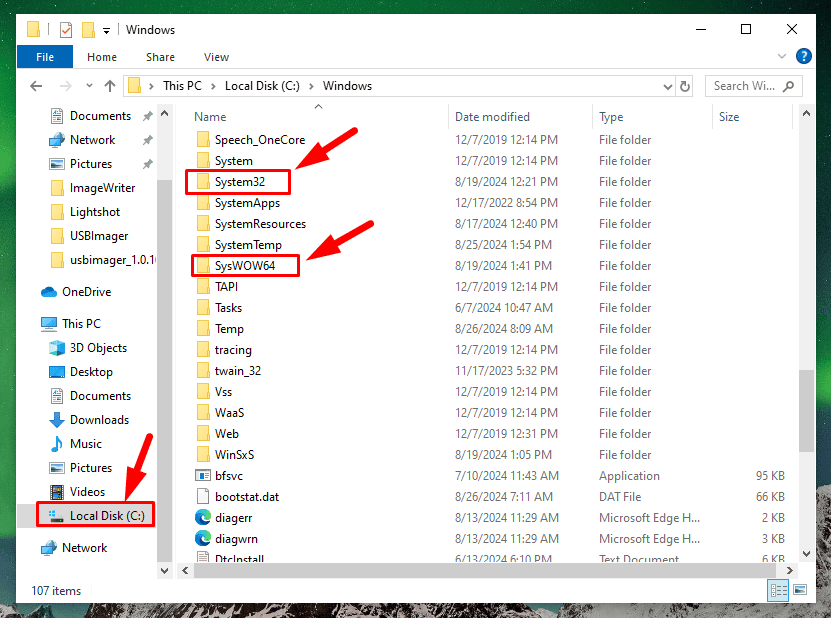Click the horizontal scrollbar of file list
The width and height of the screenshot is (831, 618).
point(484,570)
